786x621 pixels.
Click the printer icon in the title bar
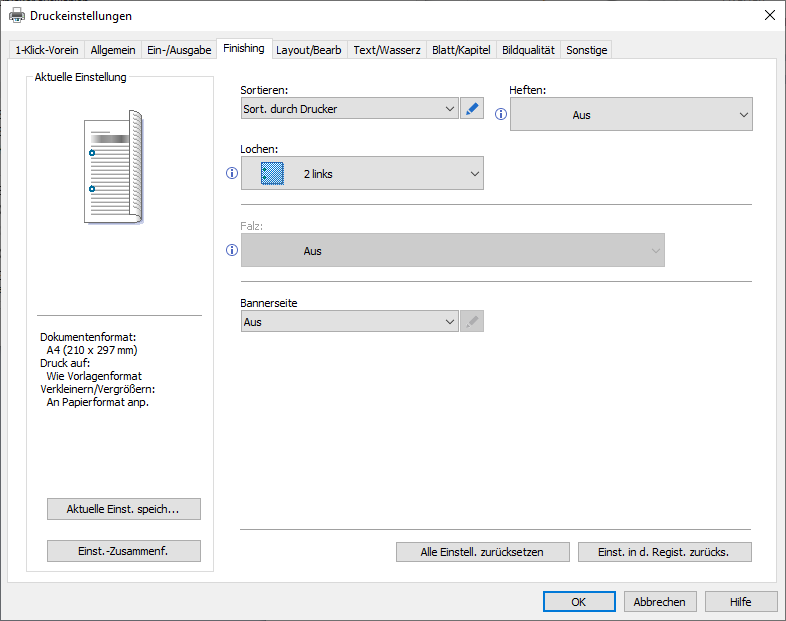point(17,15)
